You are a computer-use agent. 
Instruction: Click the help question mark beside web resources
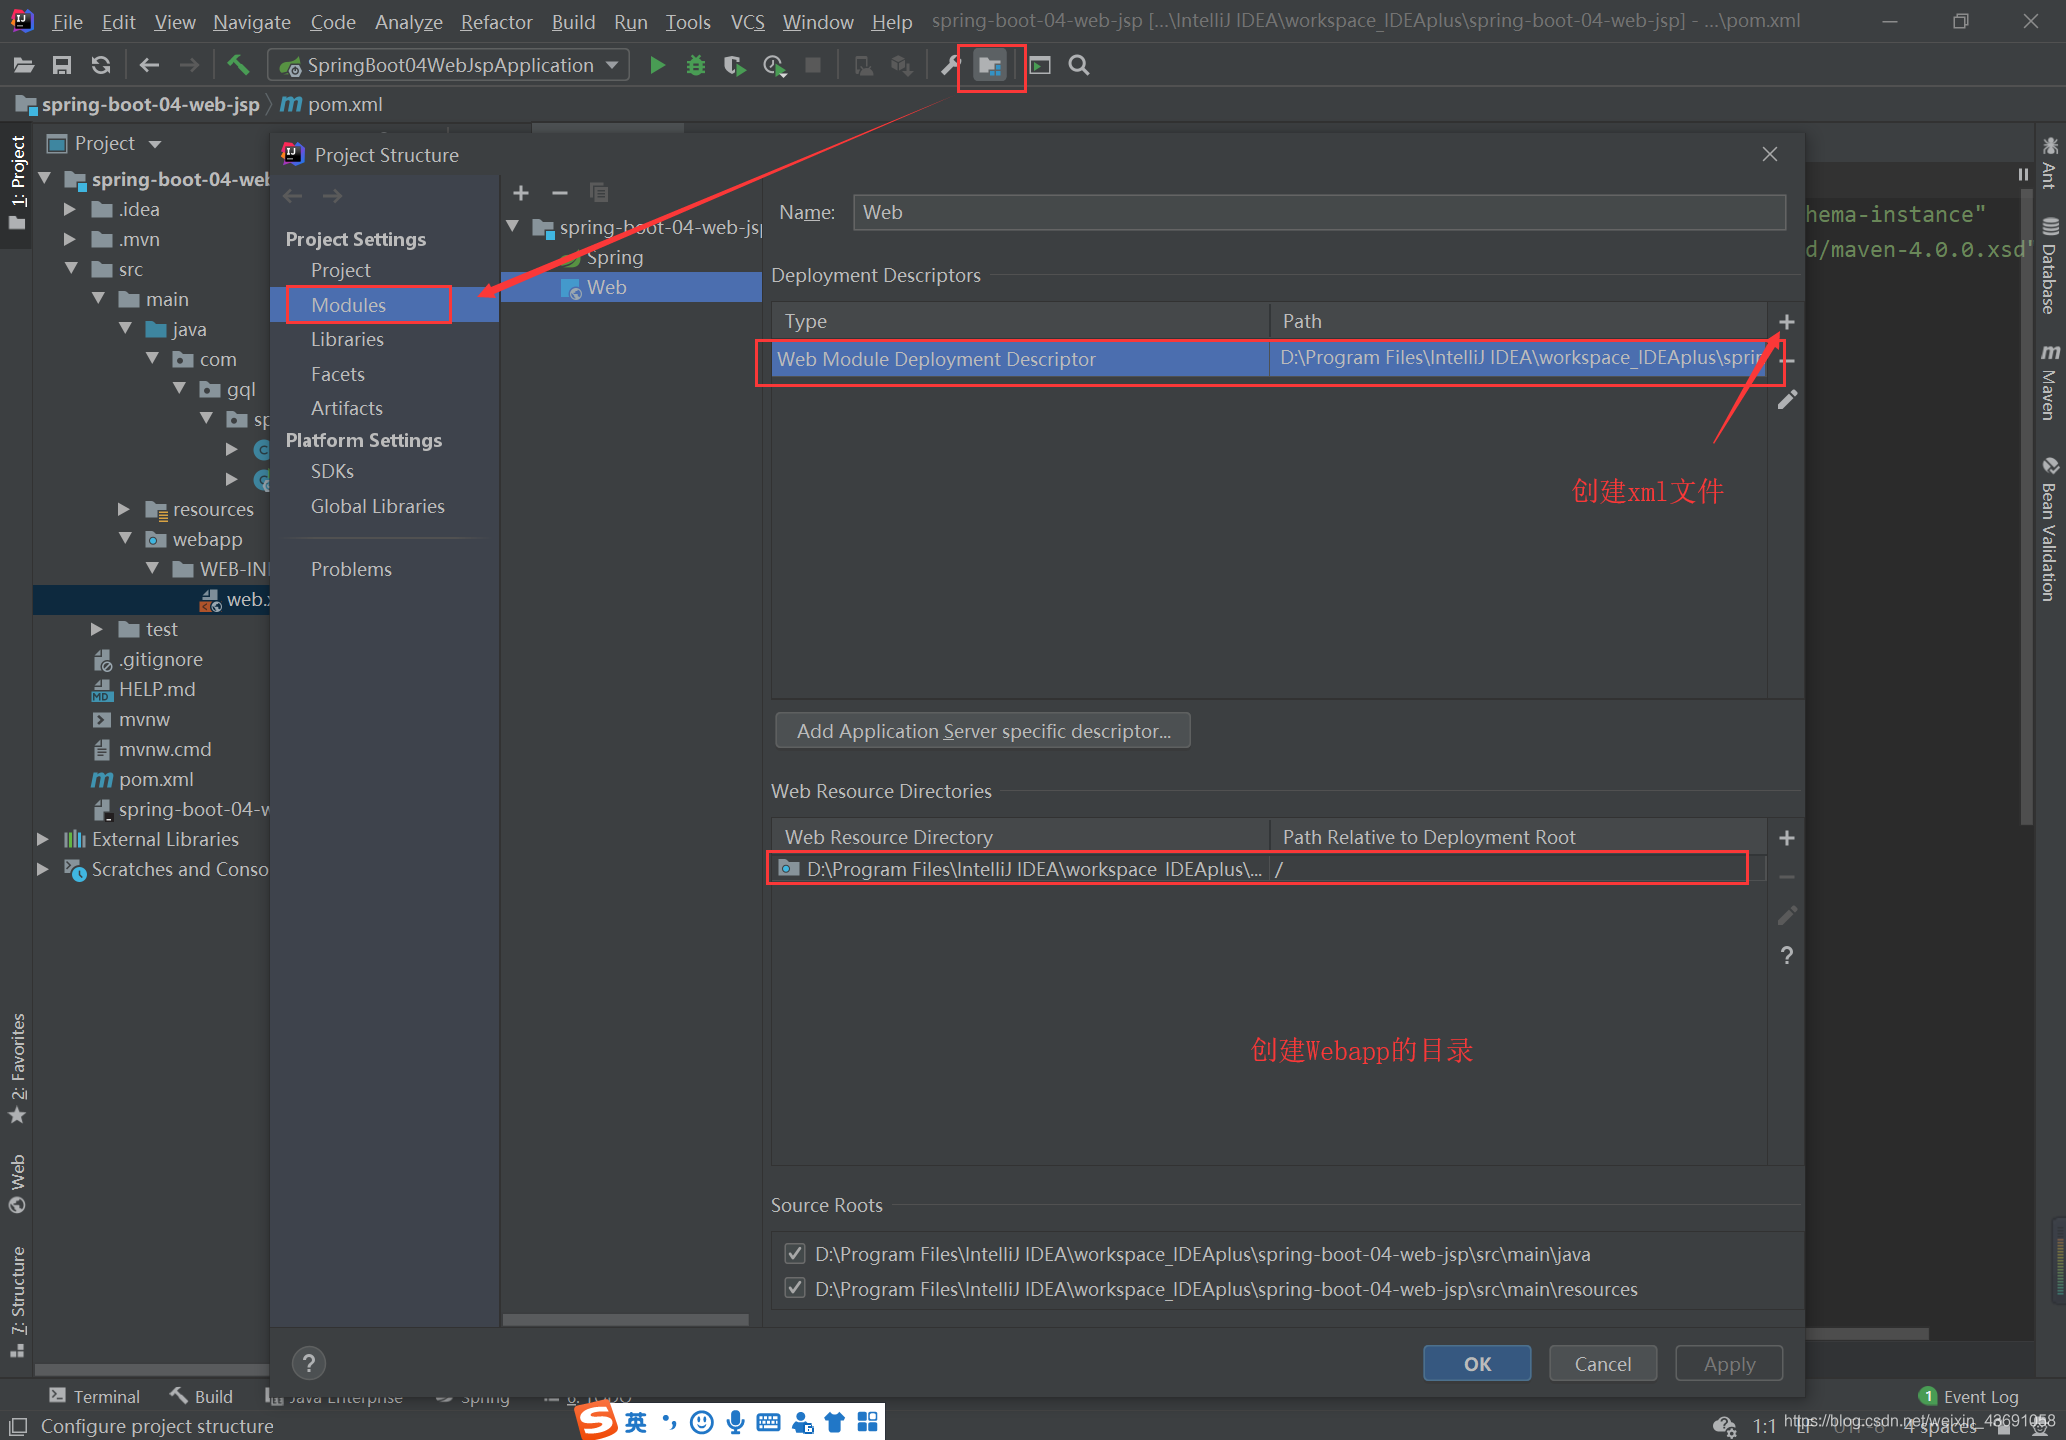tap(1787, 955)
